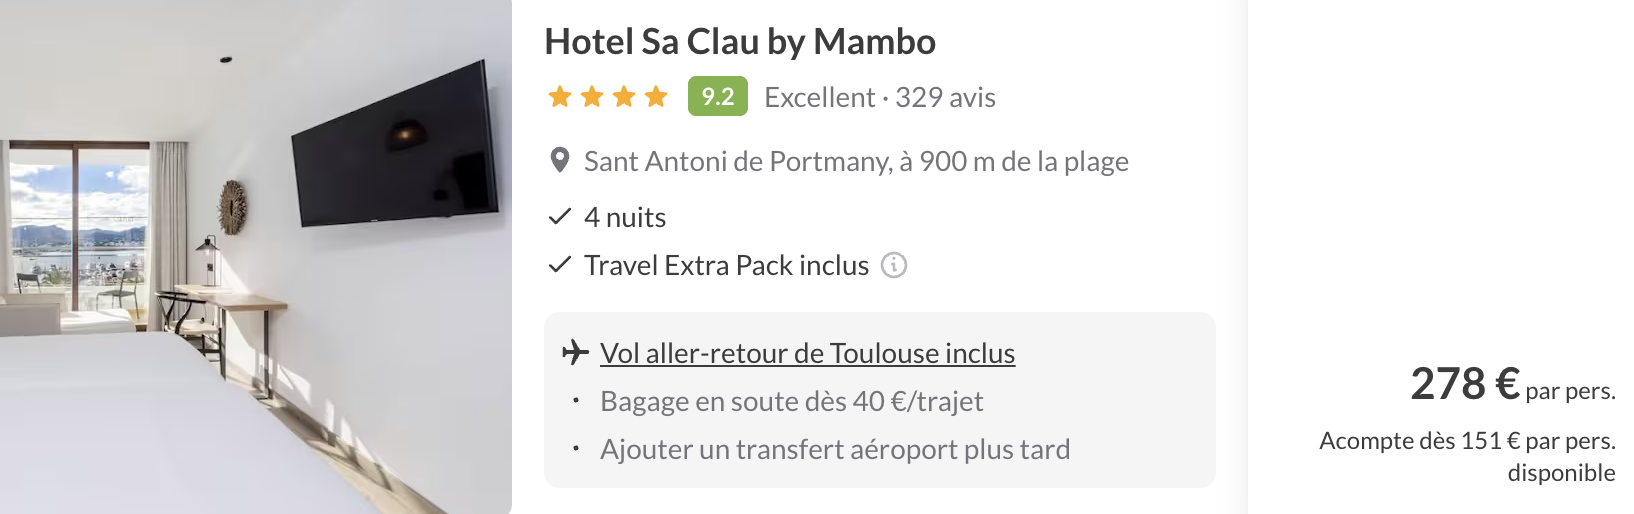
Task: Click the 4 nuits duration text
Action: point(625,217)
